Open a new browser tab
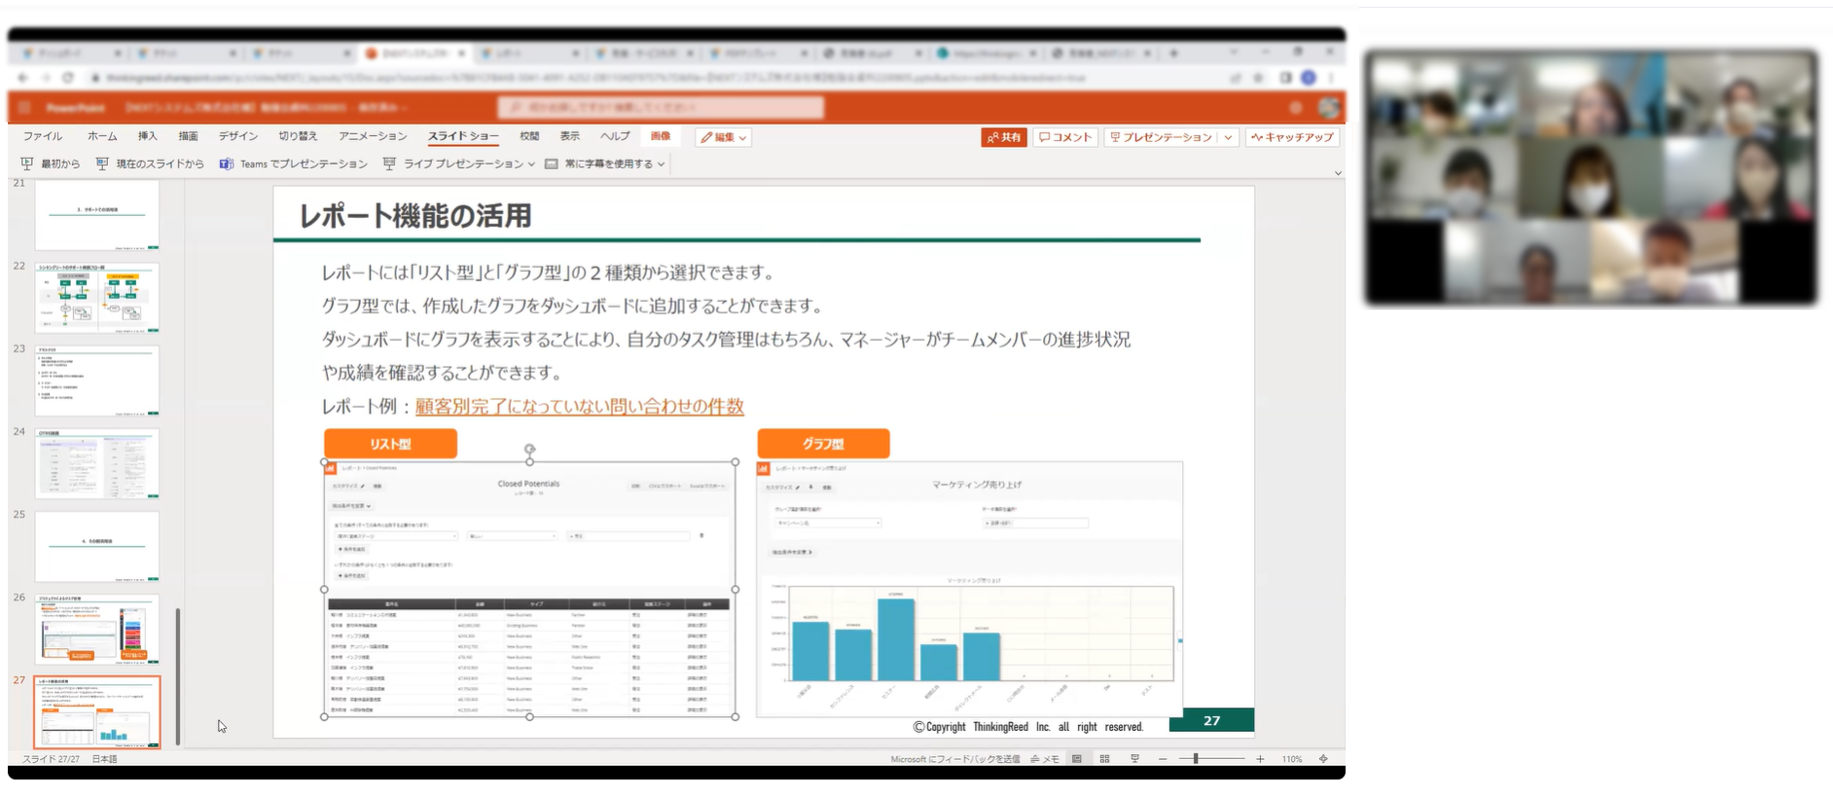Viewport: 1833px width, 798px height. coord(1174,52)
